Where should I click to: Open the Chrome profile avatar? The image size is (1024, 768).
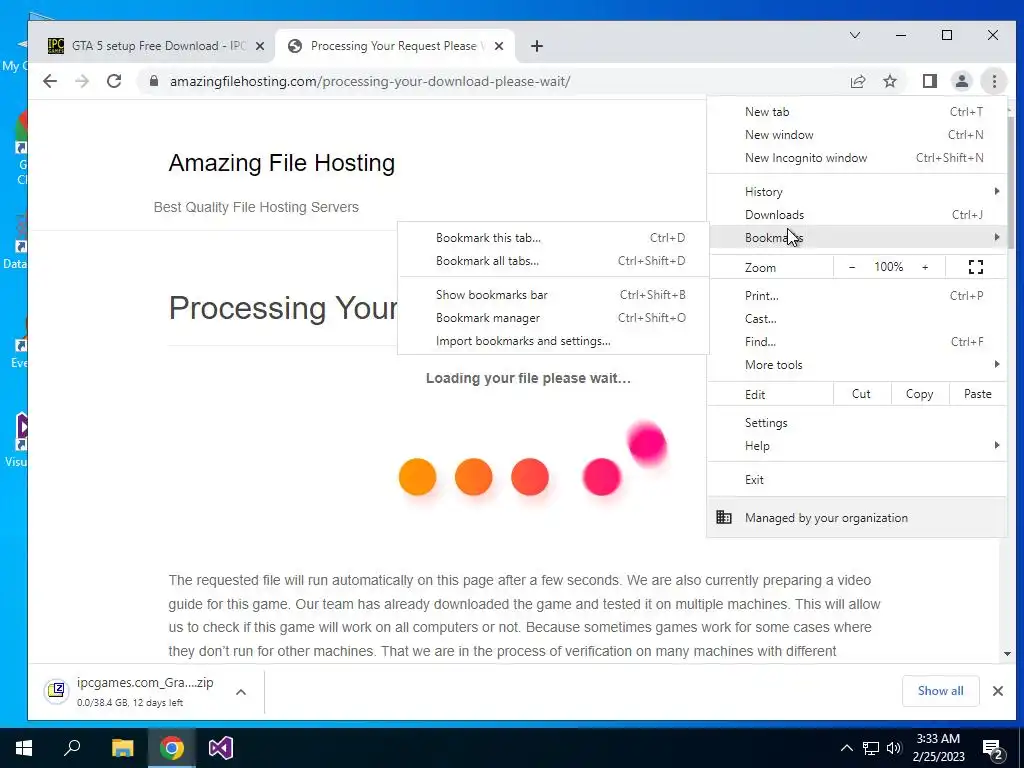click(x=962, y=81)
